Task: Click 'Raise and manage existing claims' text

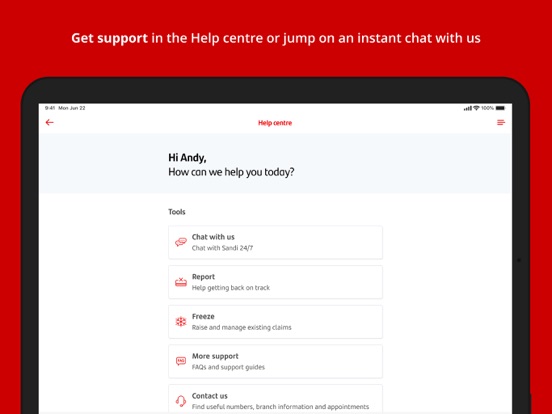Action: click(242, 327)
